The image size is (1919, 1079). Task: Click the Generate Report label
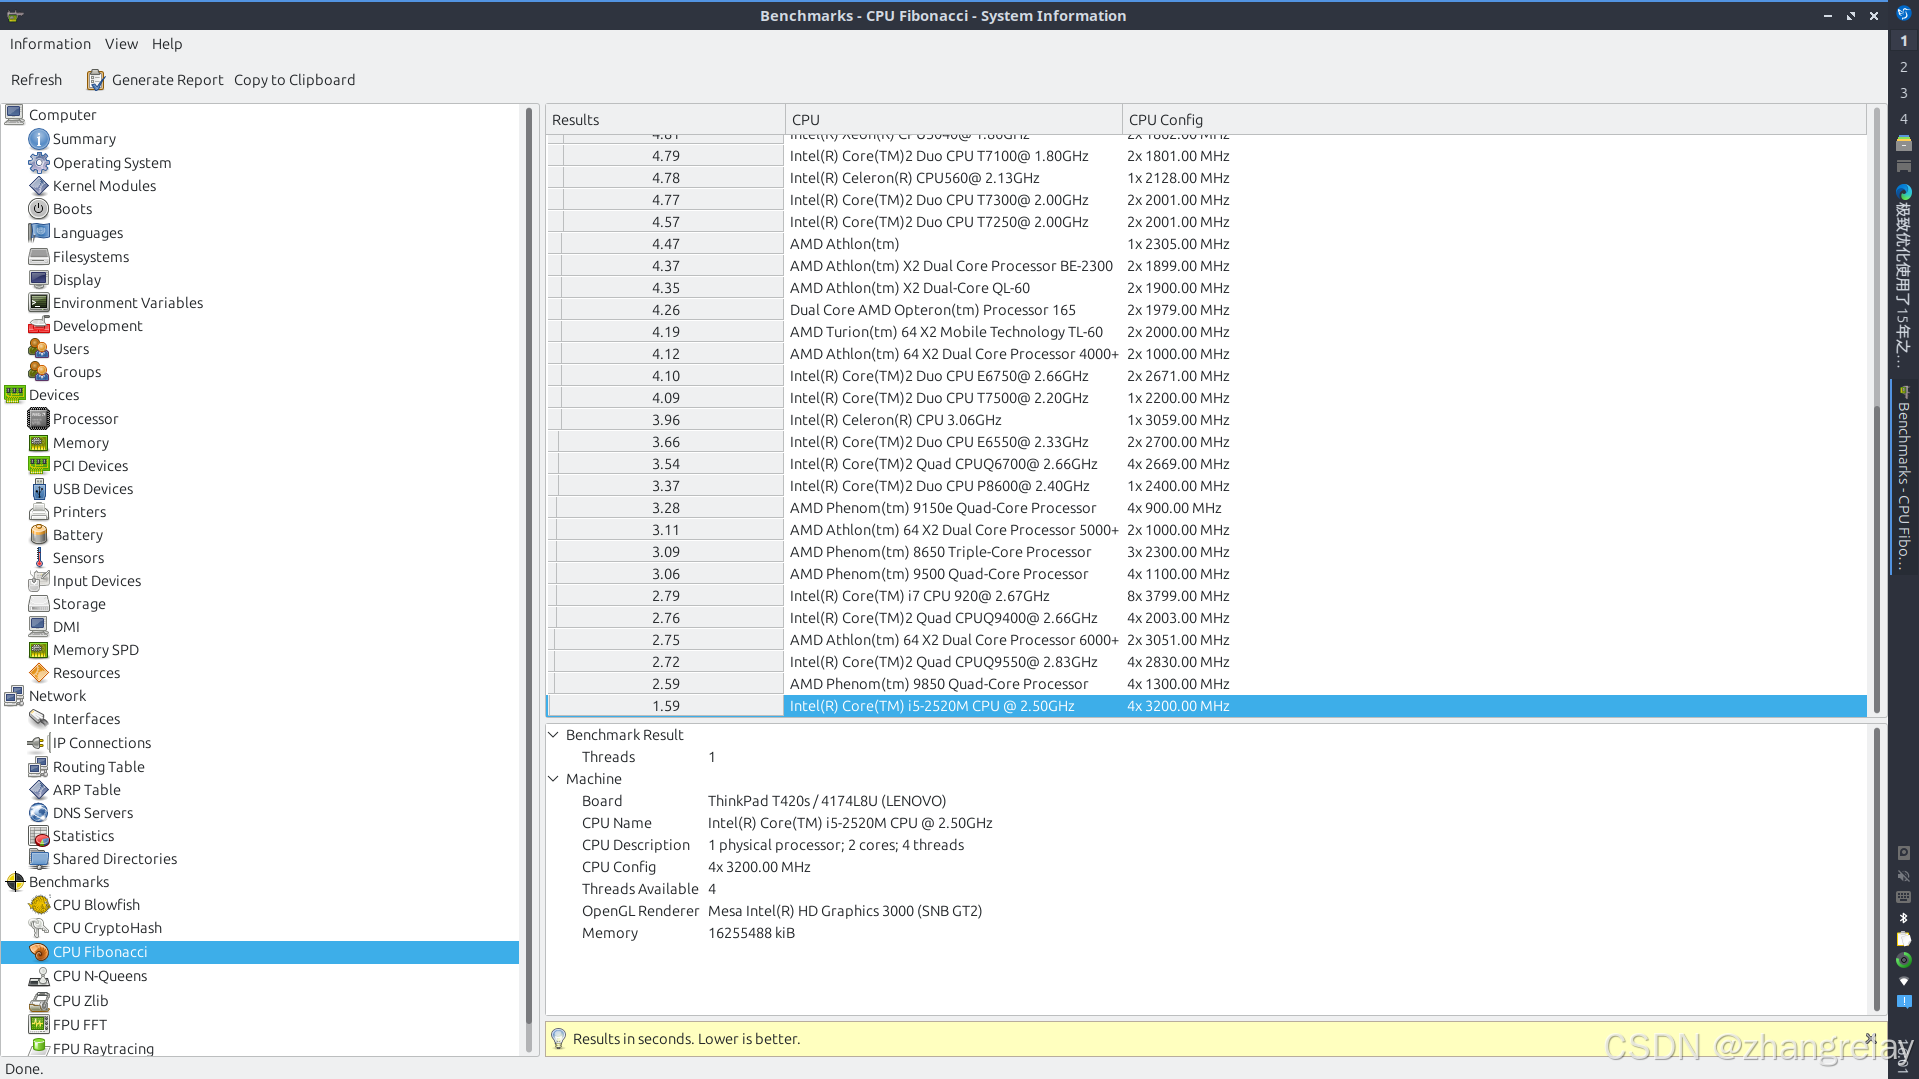pos(168,80)
